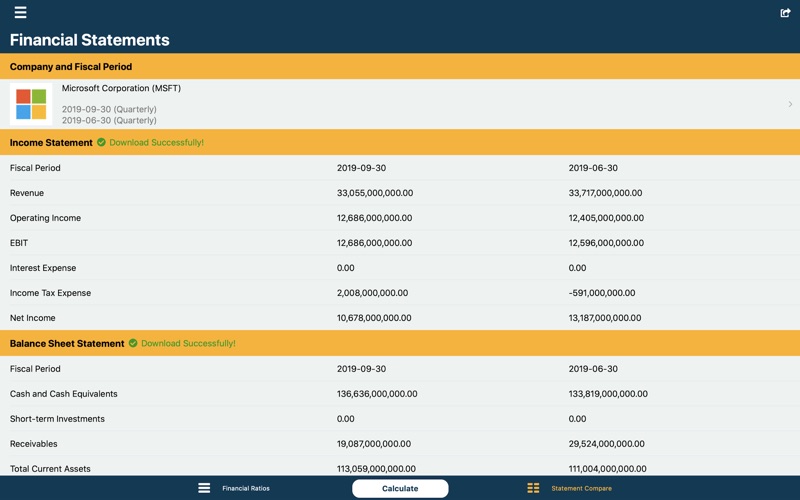Select the Receivables row label
This screenshot has width=800, height=500.
(x=34, y=444)
